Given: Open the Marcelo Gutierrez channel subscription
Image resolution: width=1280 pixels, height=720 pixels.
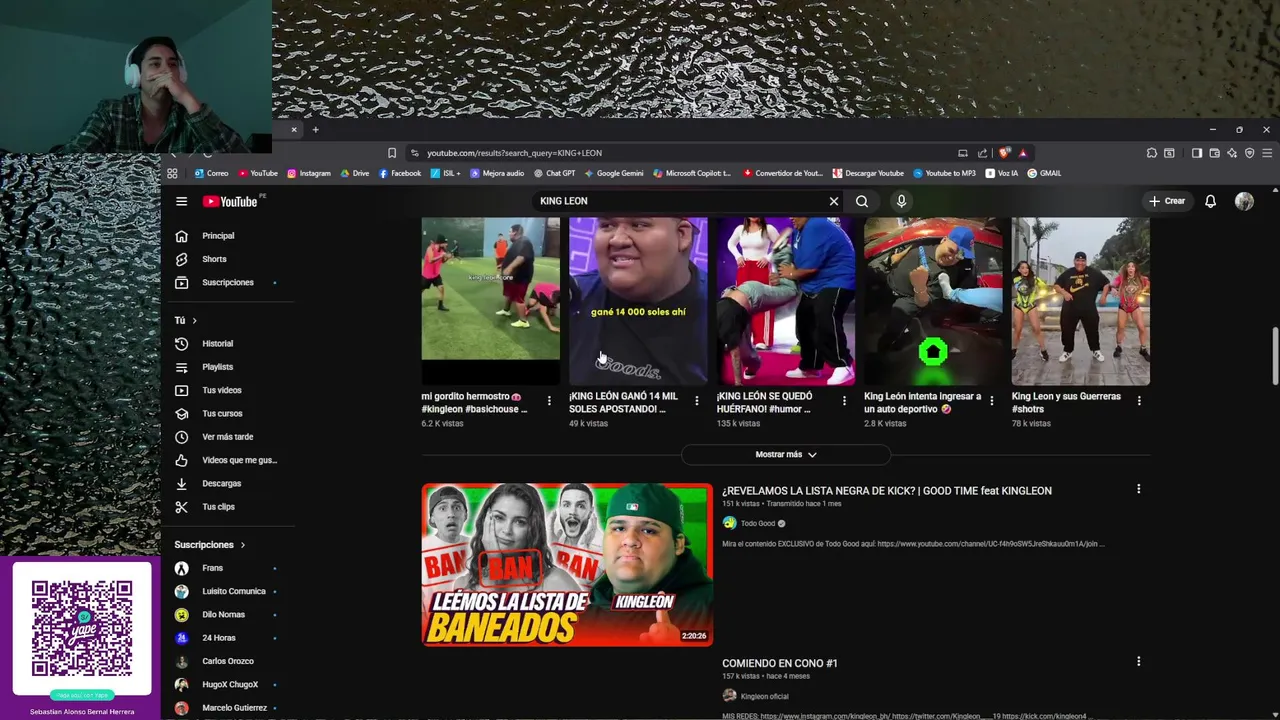Looking at the screenshot, I should [234, 708].
